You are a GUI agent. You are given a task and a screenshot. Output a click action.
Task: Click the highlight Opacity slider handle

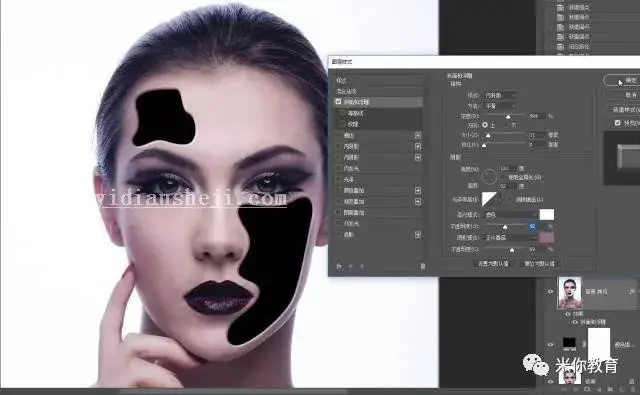click(x=505, y=226)
